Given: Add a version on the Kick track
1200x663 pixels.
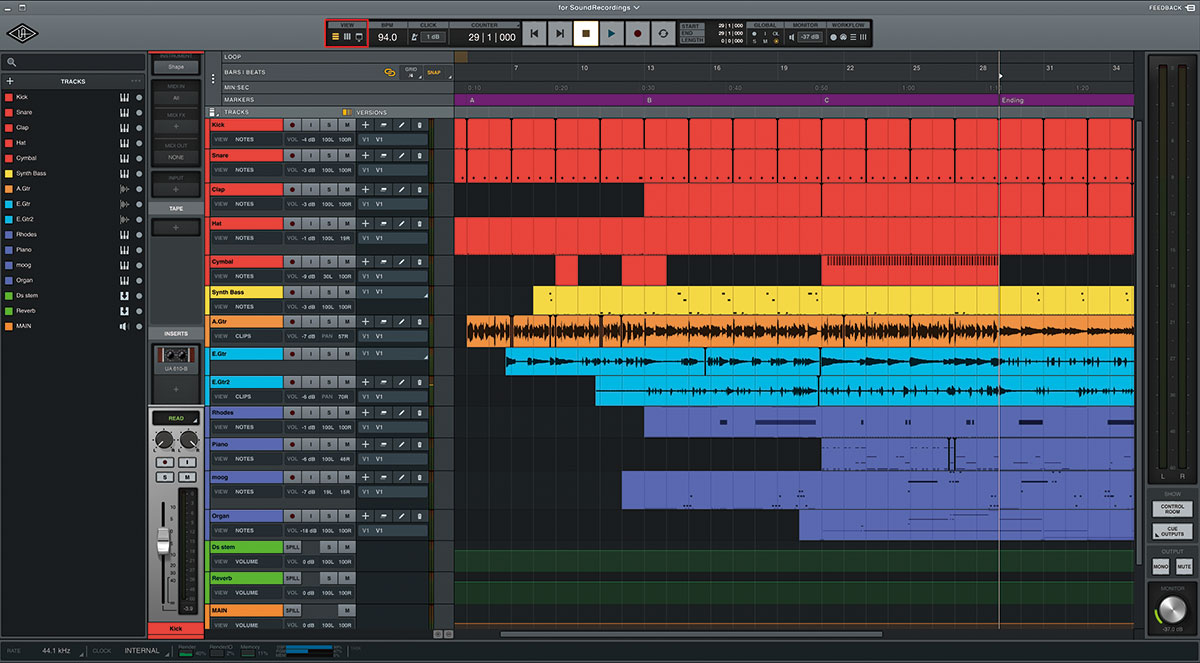Looking at the screenshot, I should pyautogui.click(x=366, y=125).
